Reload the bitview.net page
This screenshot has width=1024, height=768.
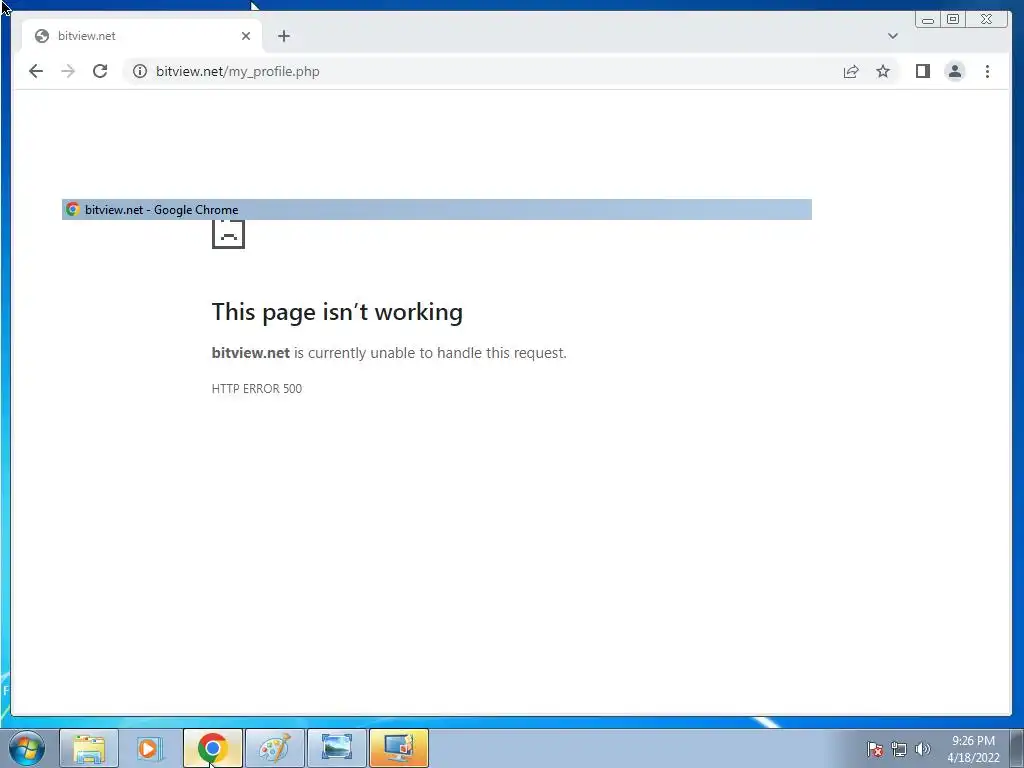100,71
